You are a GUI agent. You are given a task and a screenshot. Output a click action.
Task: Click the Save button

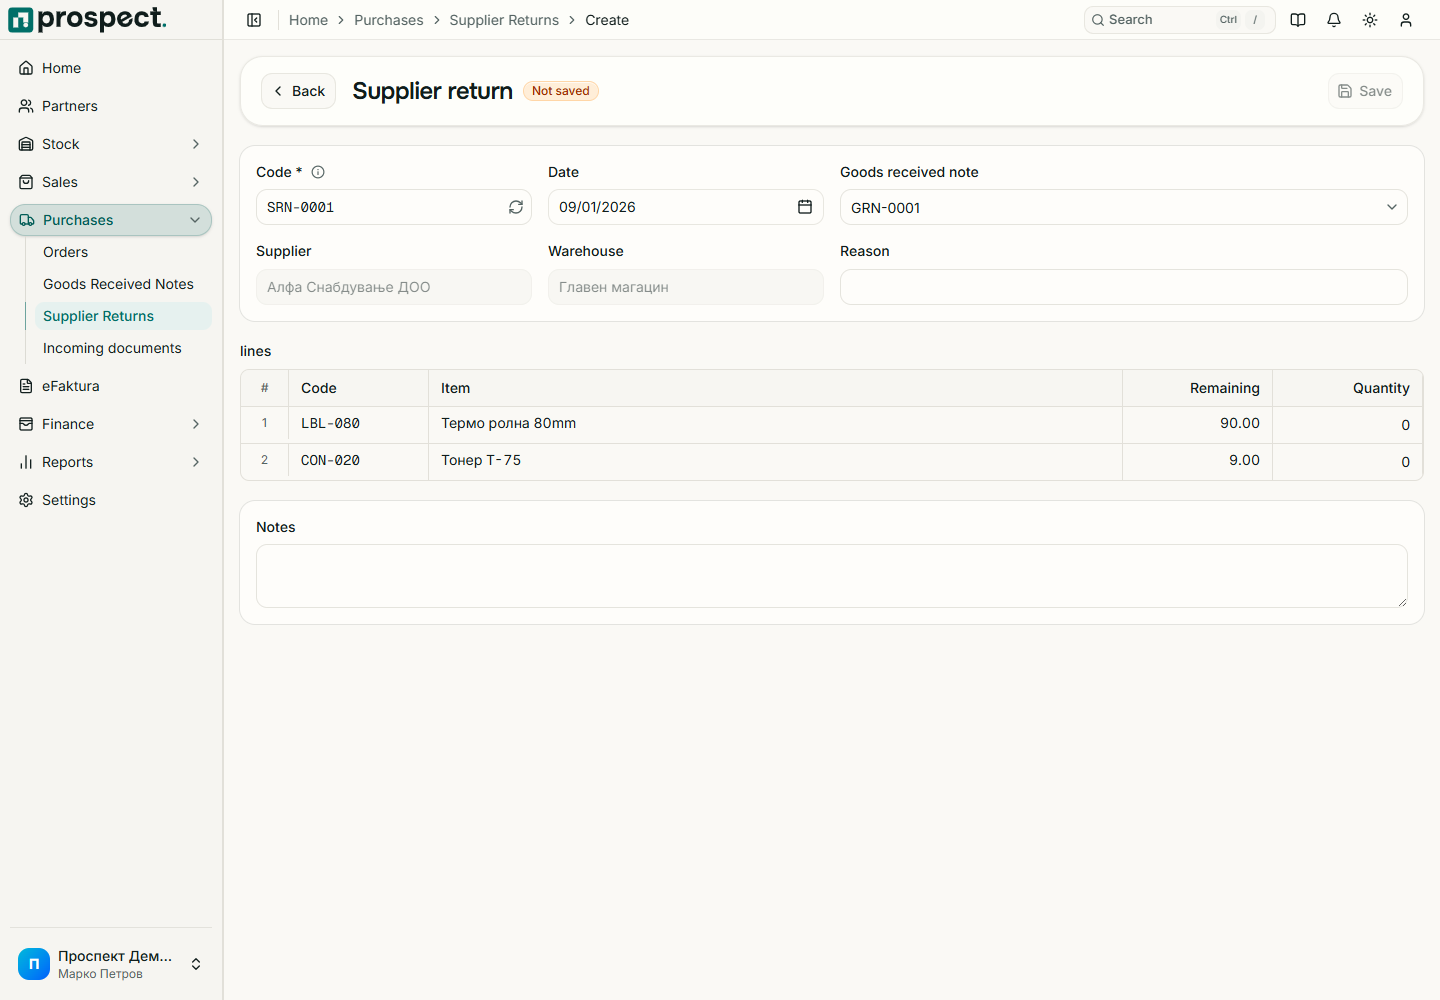[1365, 91]
